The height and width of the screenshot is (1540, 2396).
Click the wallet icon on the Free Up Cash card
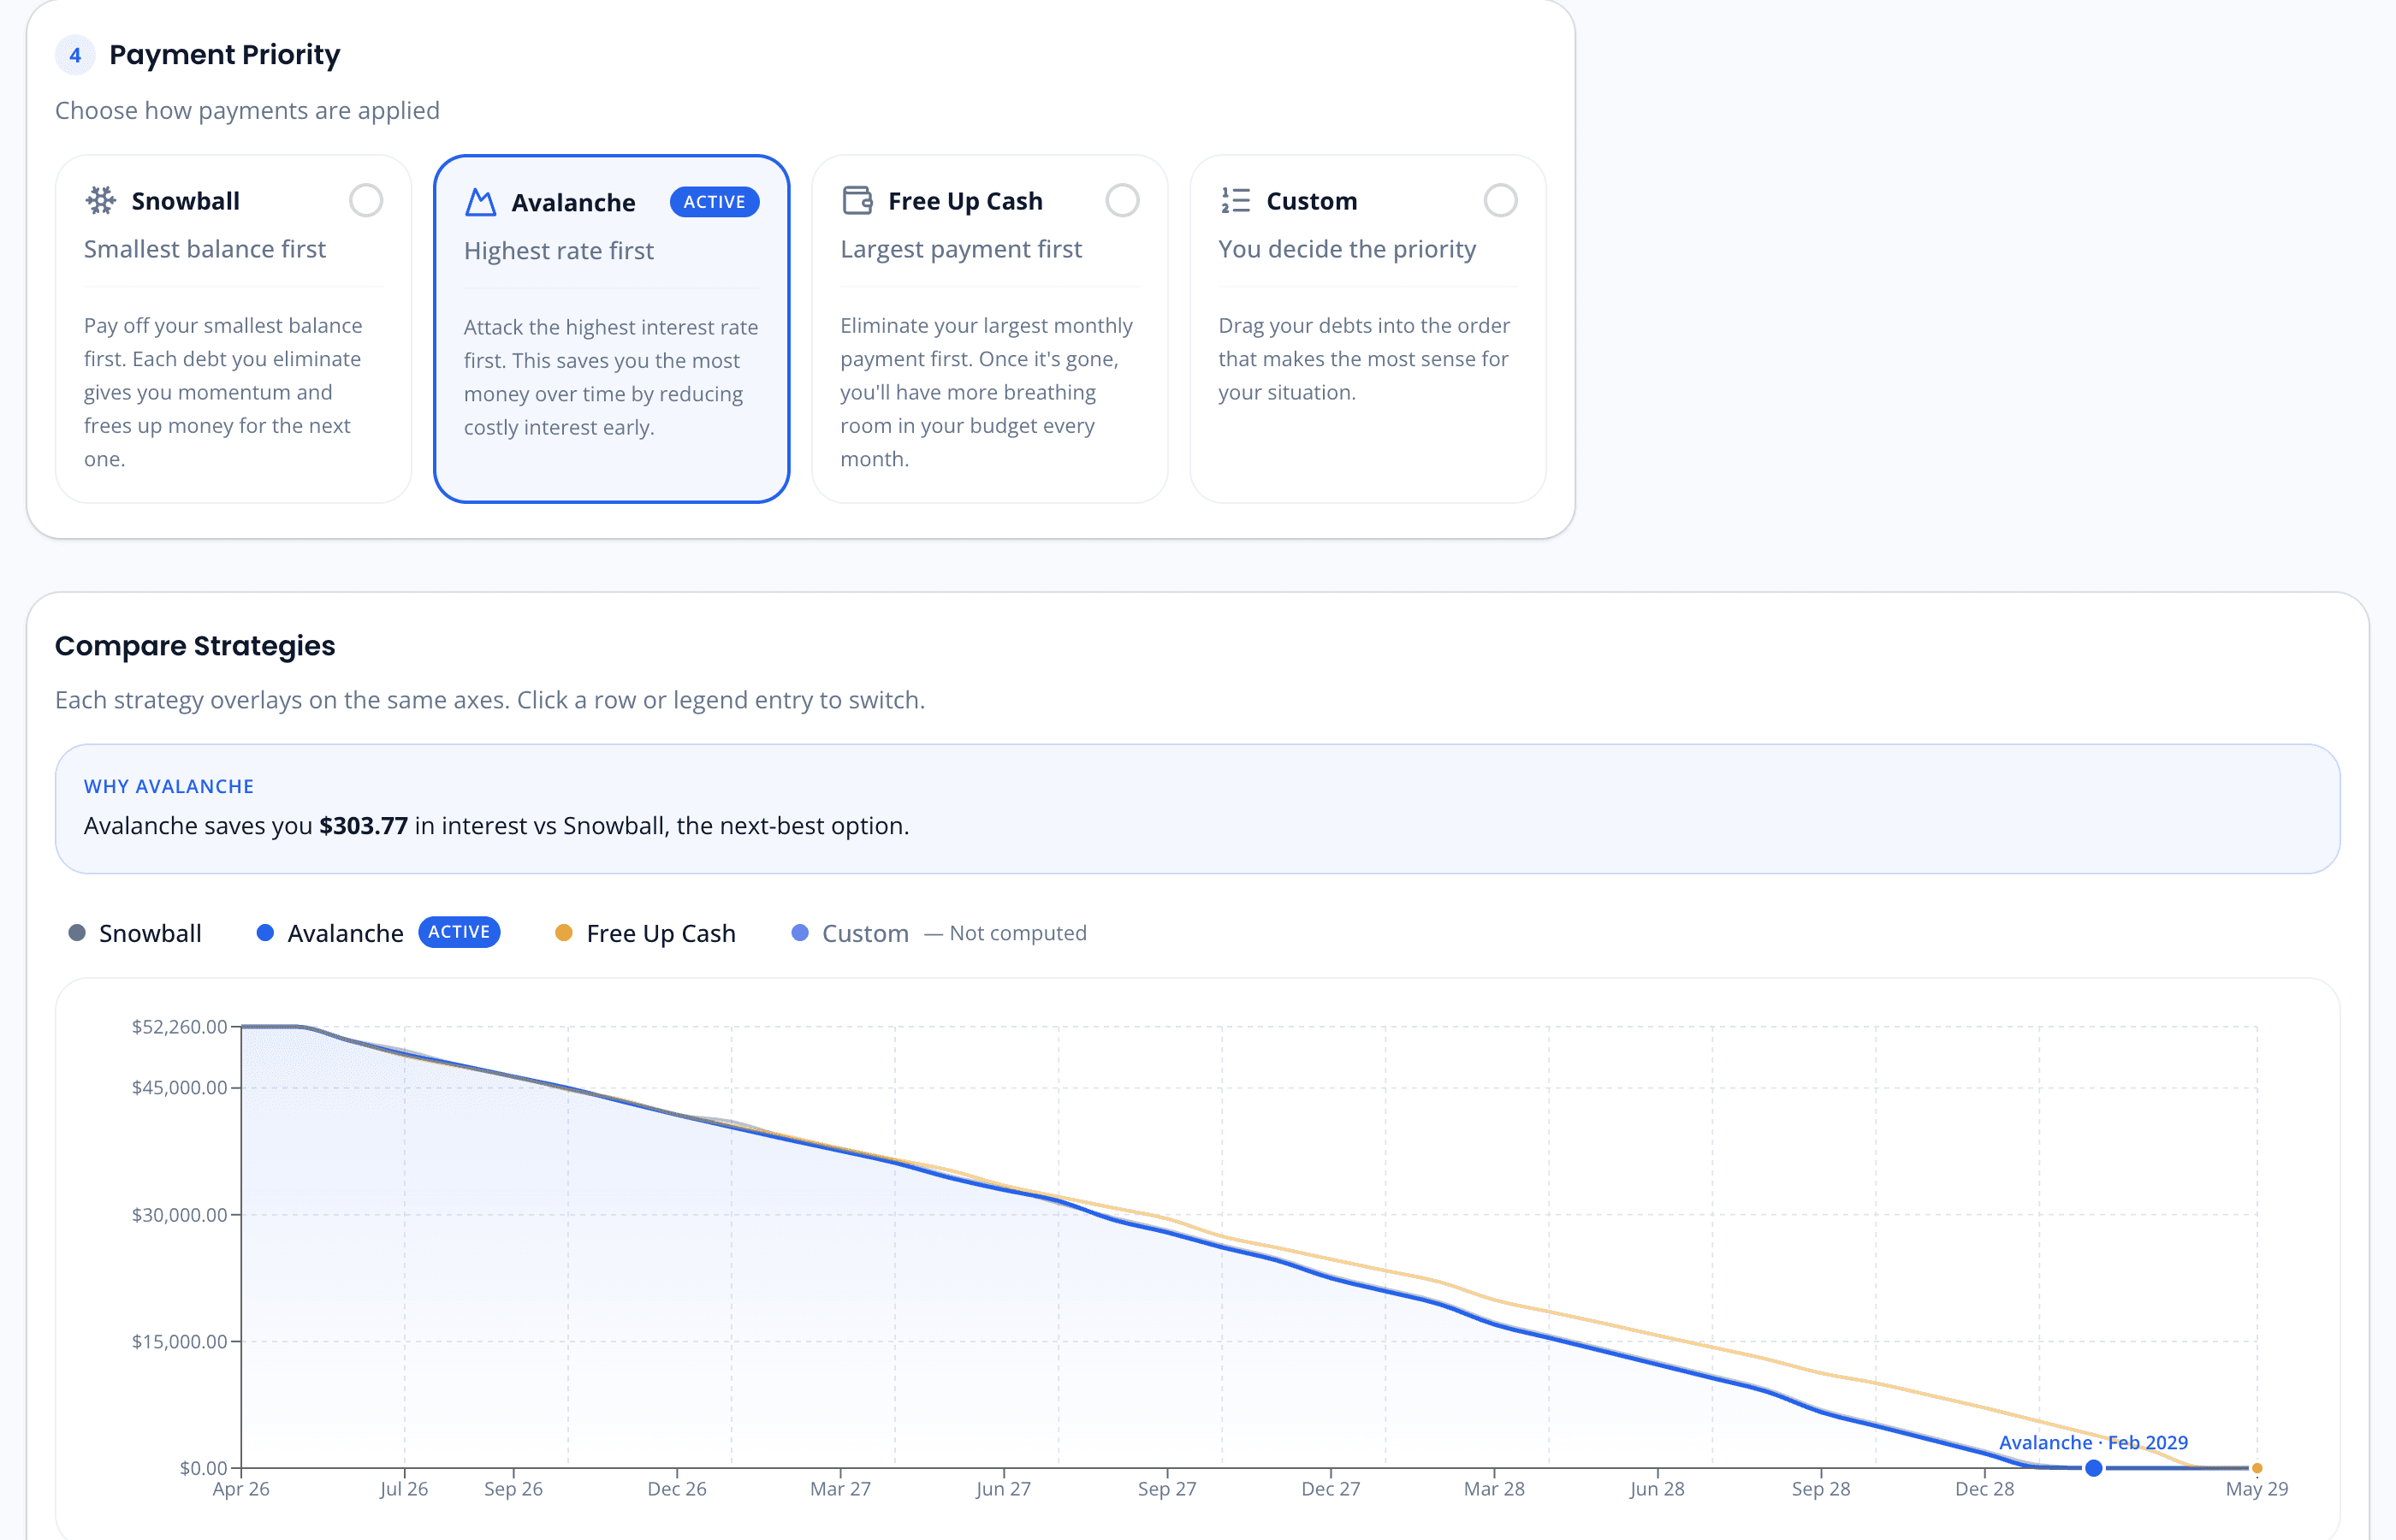[x=857, y=200]
